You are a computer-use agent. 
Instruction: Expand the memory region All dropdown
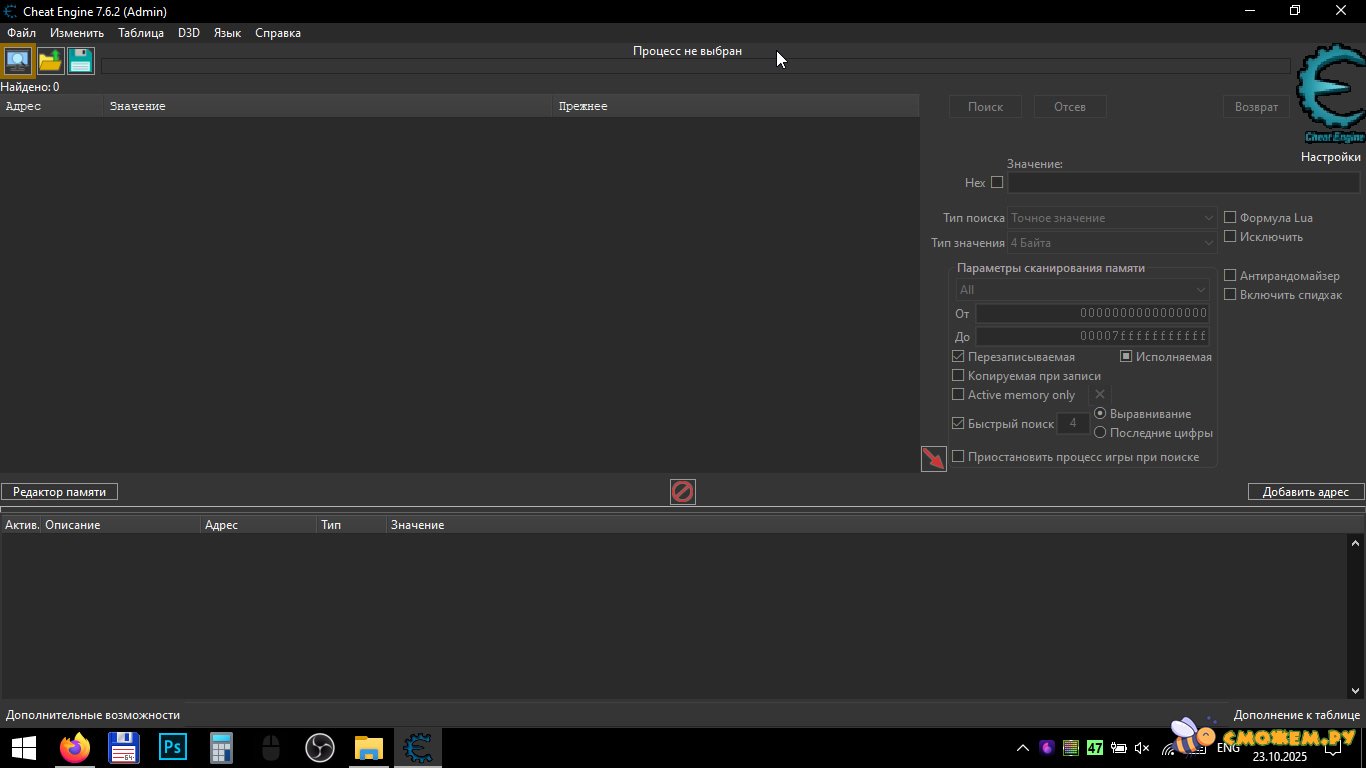[1082, 290]
